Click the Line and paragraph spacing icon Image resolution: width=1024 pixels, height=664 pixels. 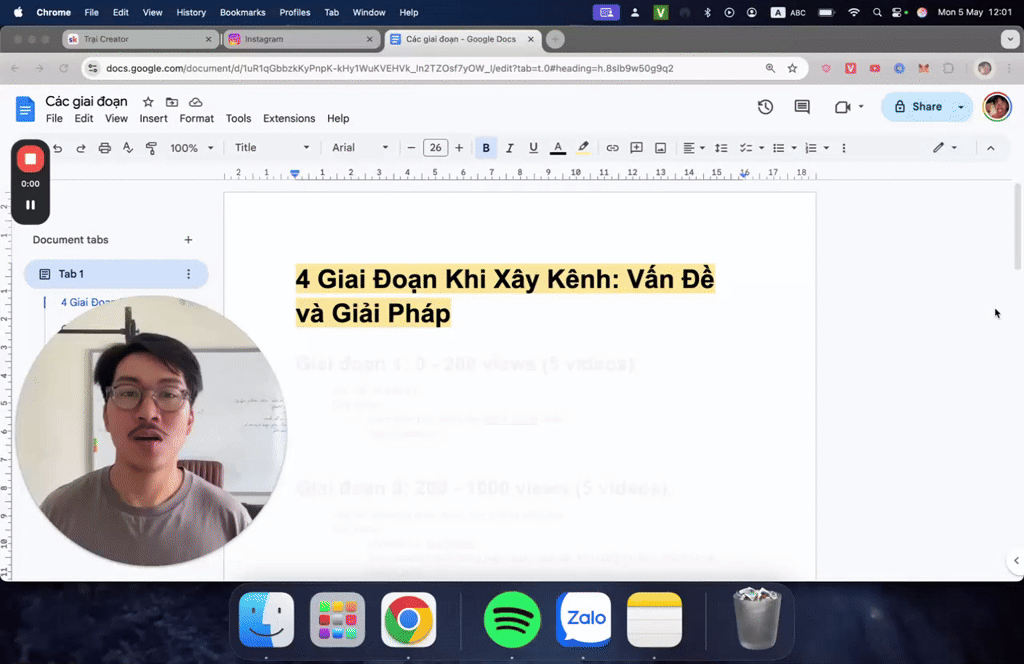(x=721, y=148)
